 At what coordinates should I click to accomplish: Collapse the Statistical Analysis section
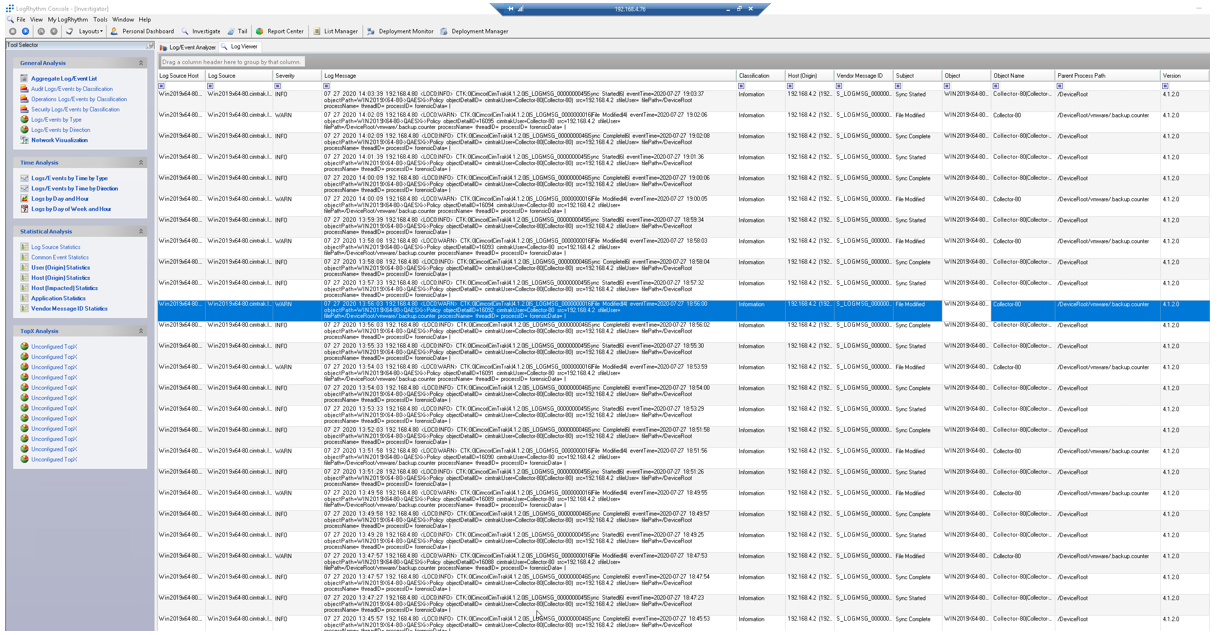tap(141, 231)
